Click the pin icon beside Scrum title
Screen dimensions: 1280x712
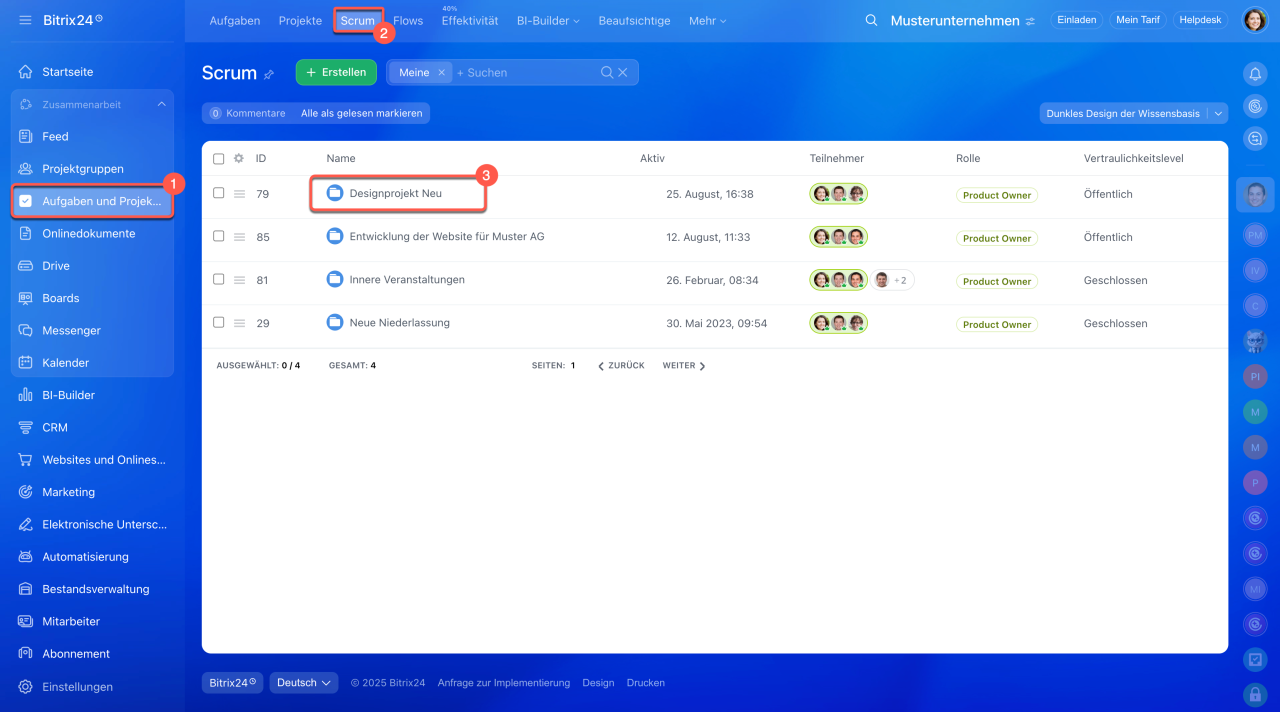[x=268, y=74]
